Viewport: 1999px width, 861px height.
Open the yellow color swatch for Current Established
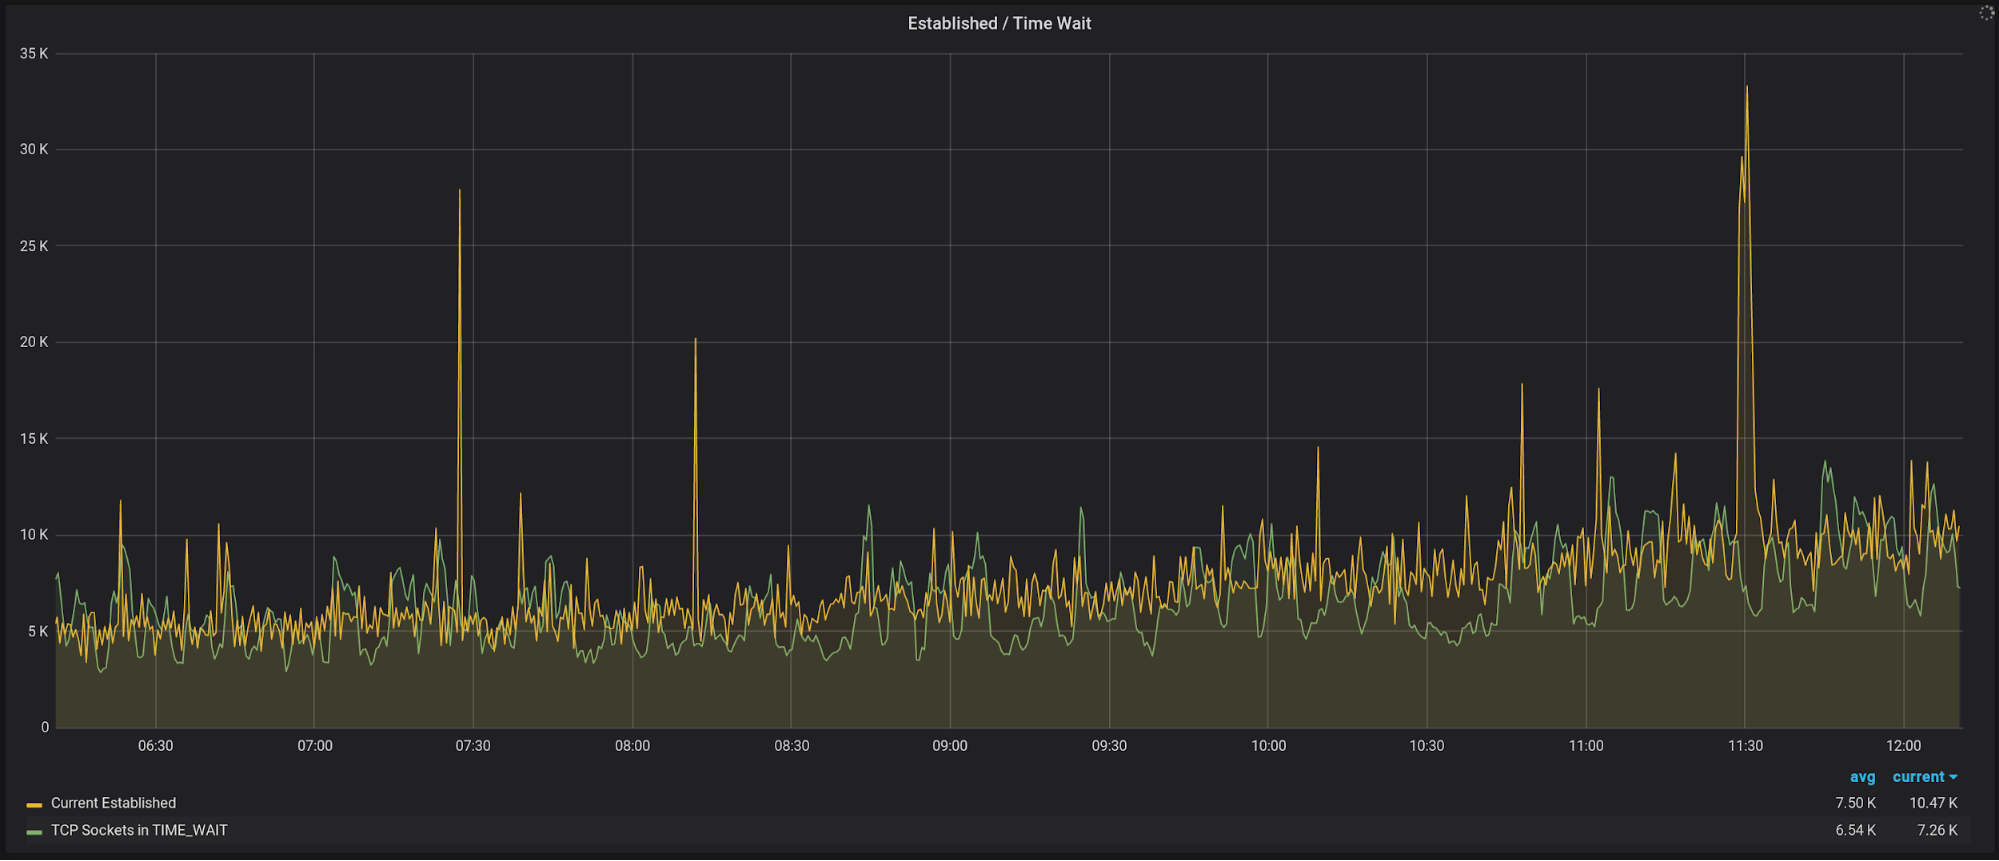[x=34, y=804]
